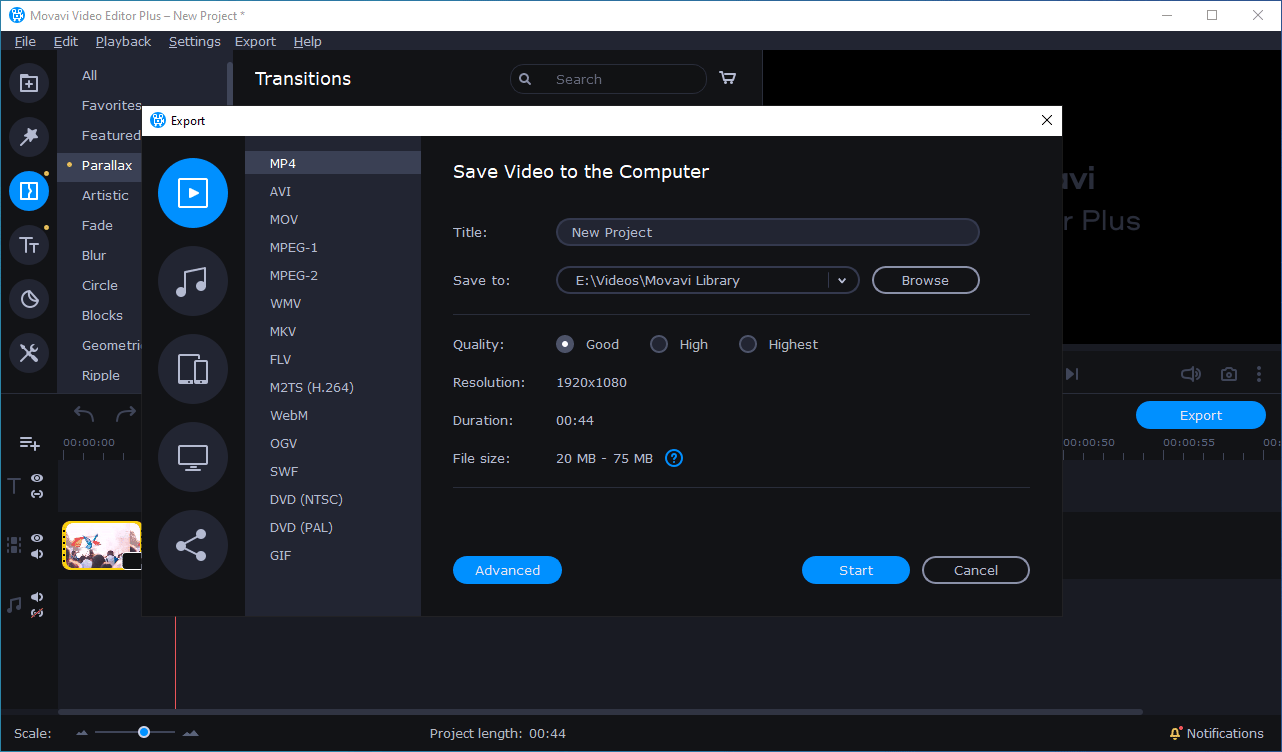This screenshot has width=1282, height=752.
Task: Toggle audio track link icon
Action: [x=37, y=613]
